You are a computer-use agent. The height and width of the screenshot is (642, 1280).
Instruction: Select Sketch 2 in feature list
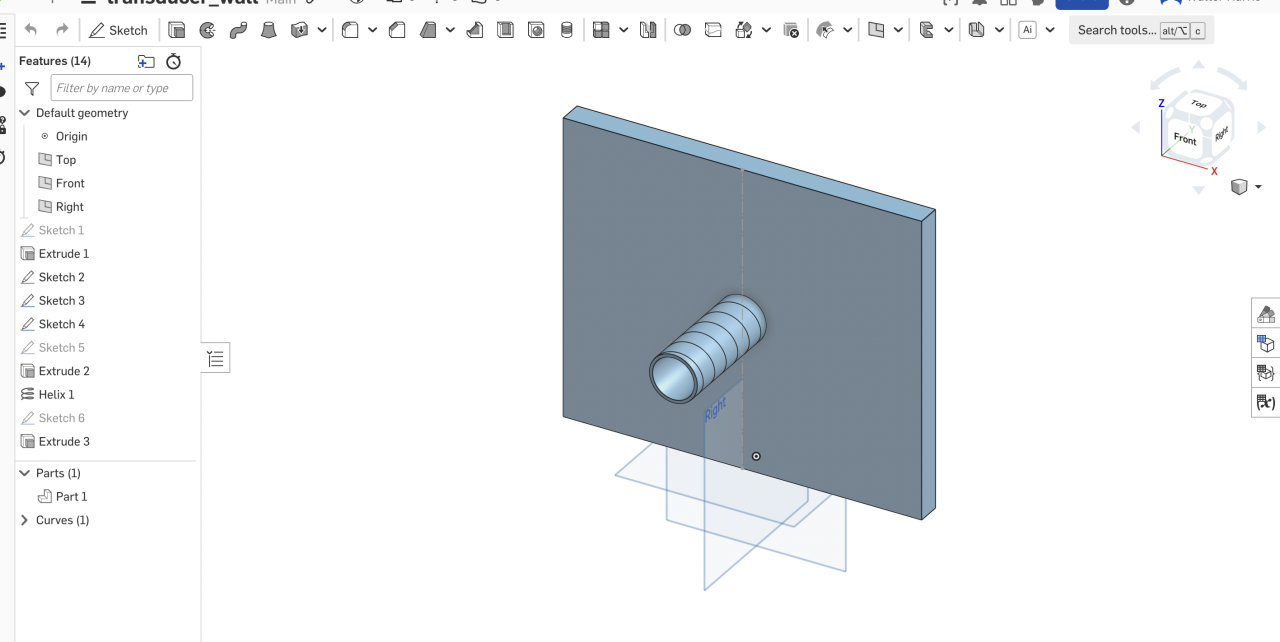(61, 277)
